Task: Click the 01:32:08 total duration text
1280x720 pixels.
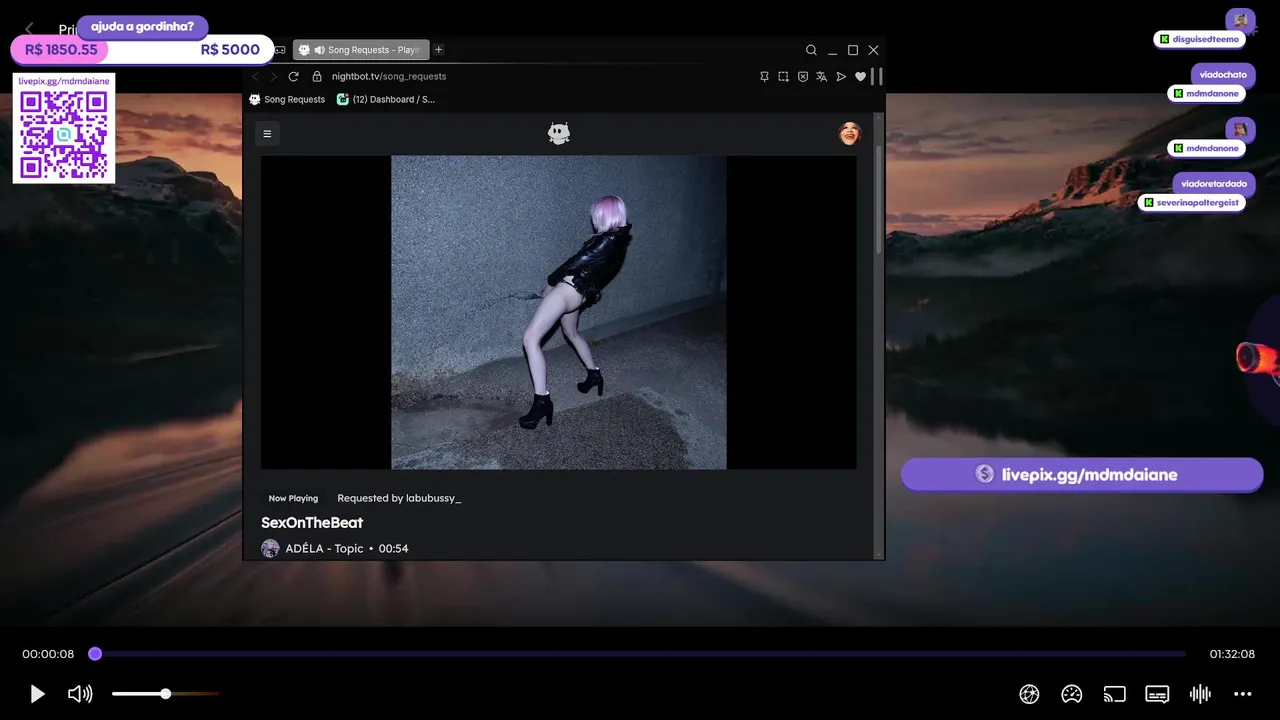Action: pos(1232,654)
